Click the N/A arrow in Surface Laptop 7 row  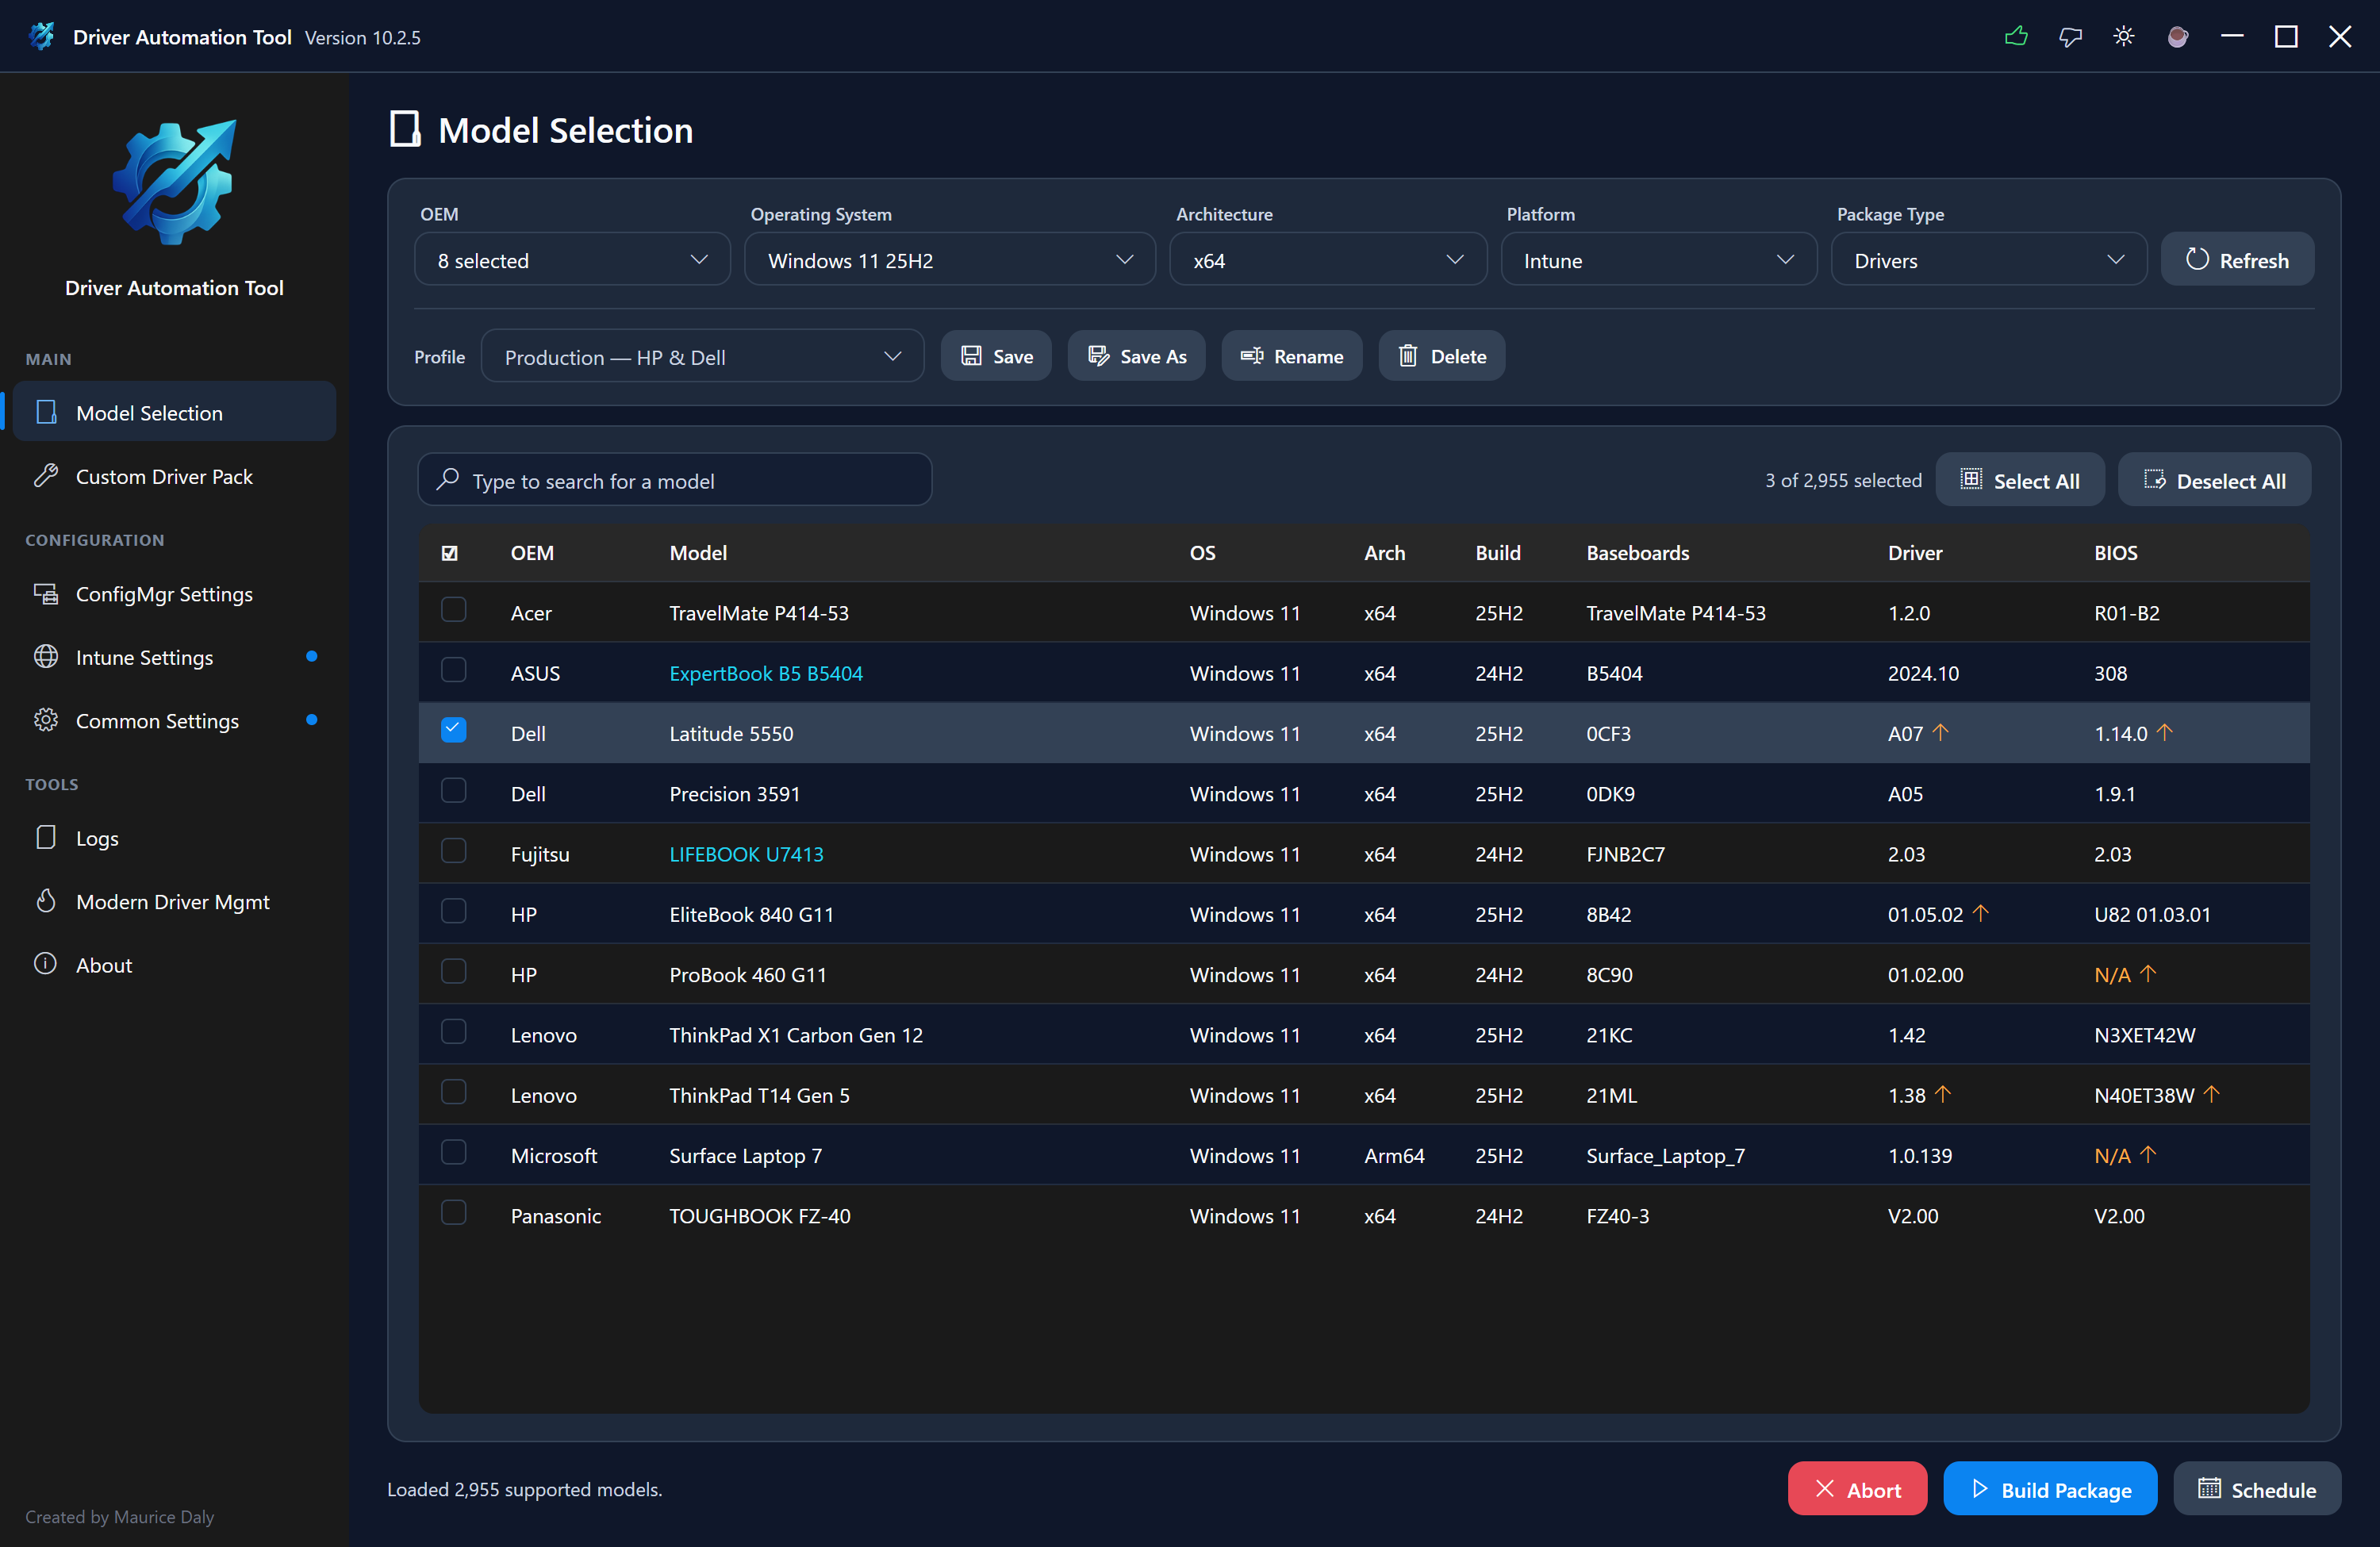click(2148, 1155)
